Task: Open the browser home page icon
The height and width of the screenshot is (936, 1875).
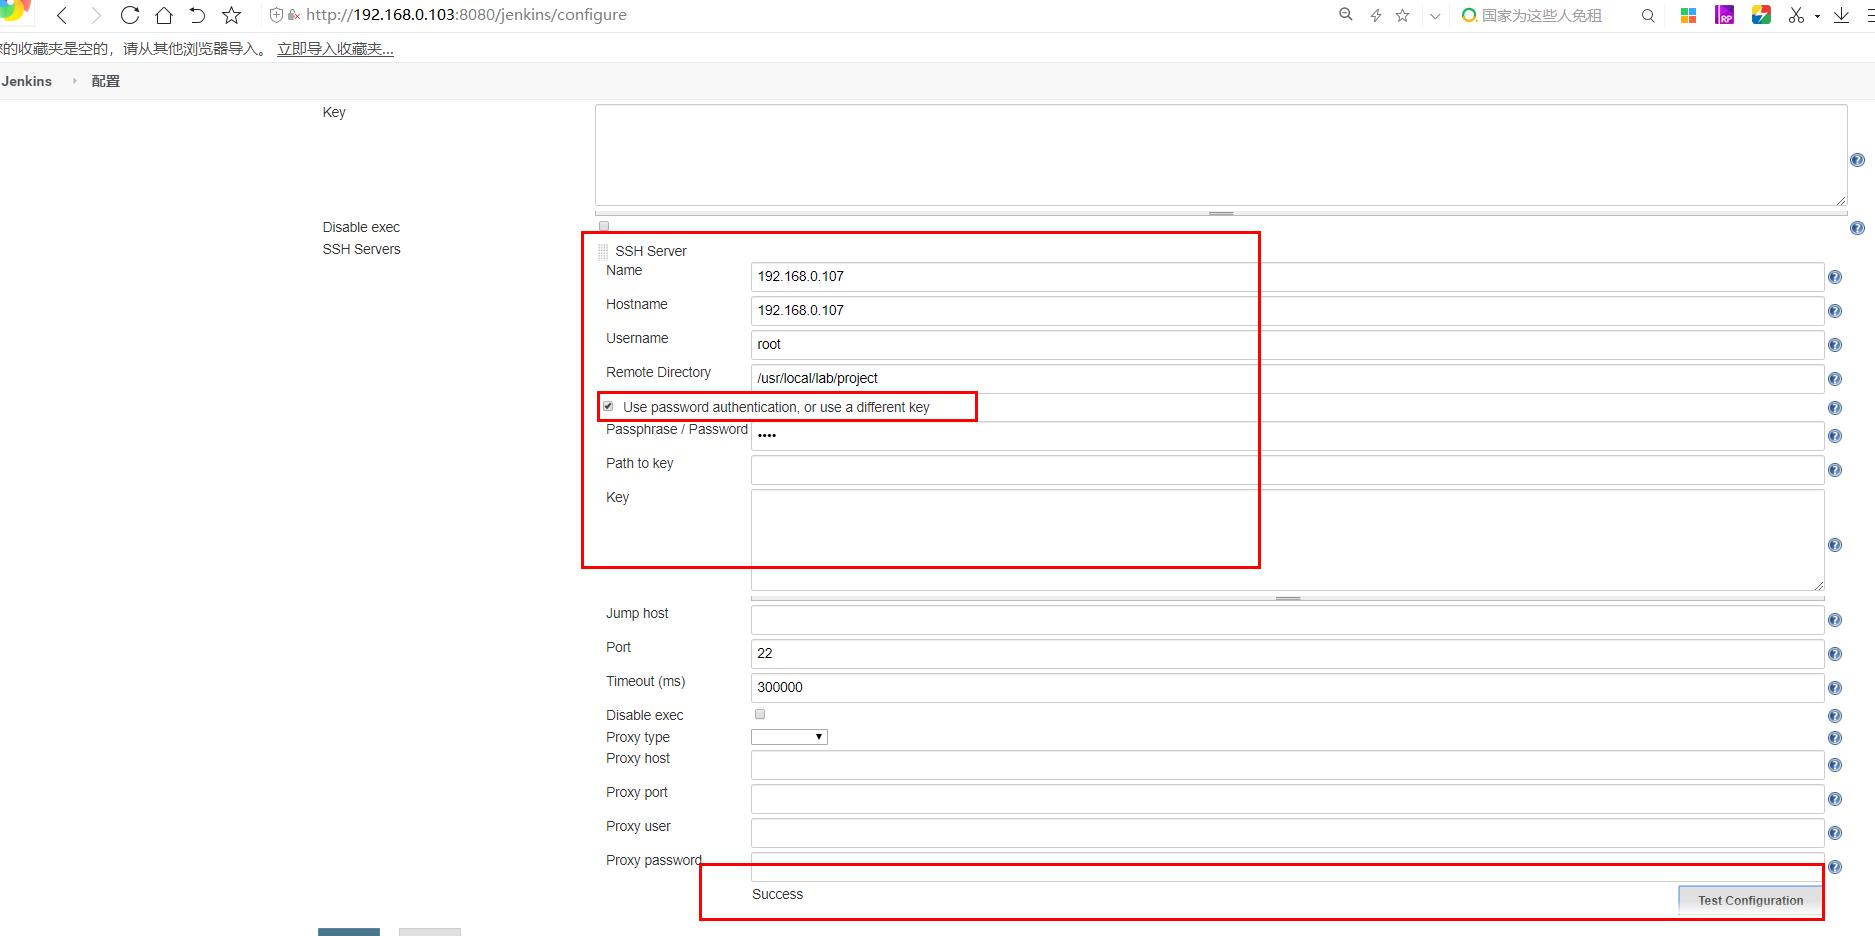Action: tap(164, 15)
